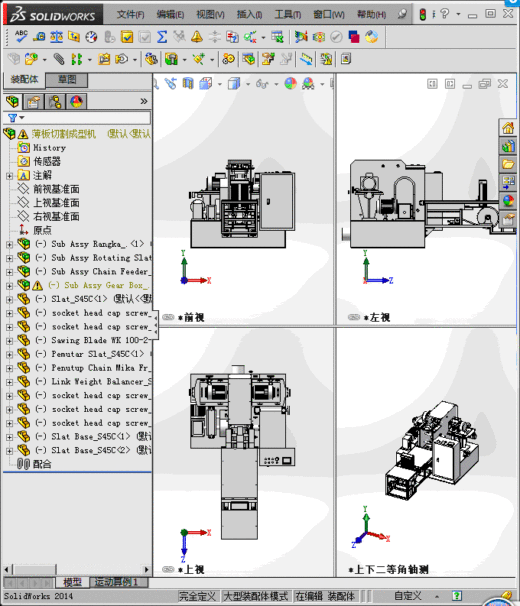This screenshot has width=520, height=606.
Task: Open View Palette in task pane
Action: [508, 182]
